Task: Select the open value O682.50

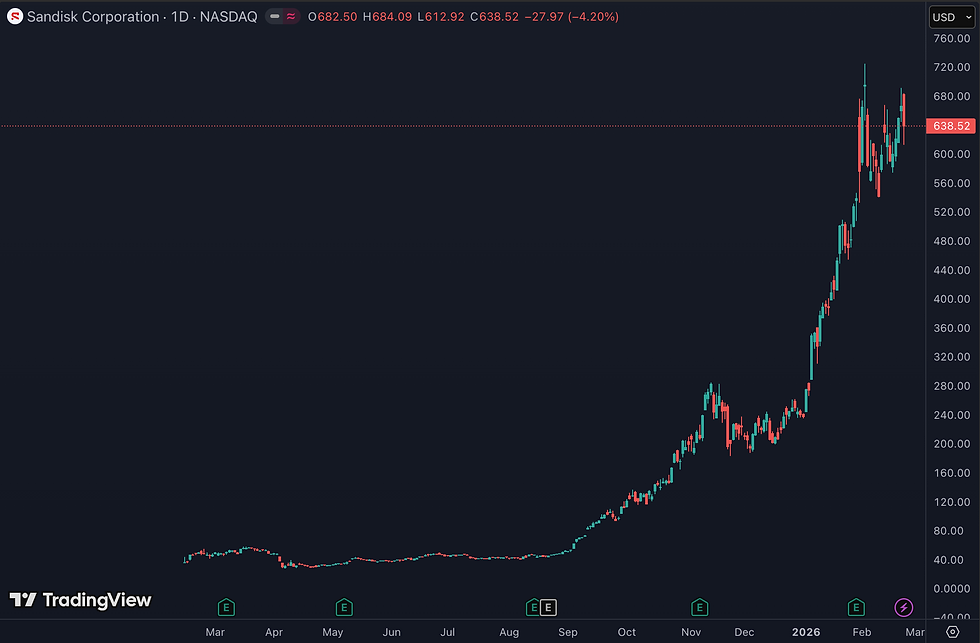Action: [x=332, y=17]
